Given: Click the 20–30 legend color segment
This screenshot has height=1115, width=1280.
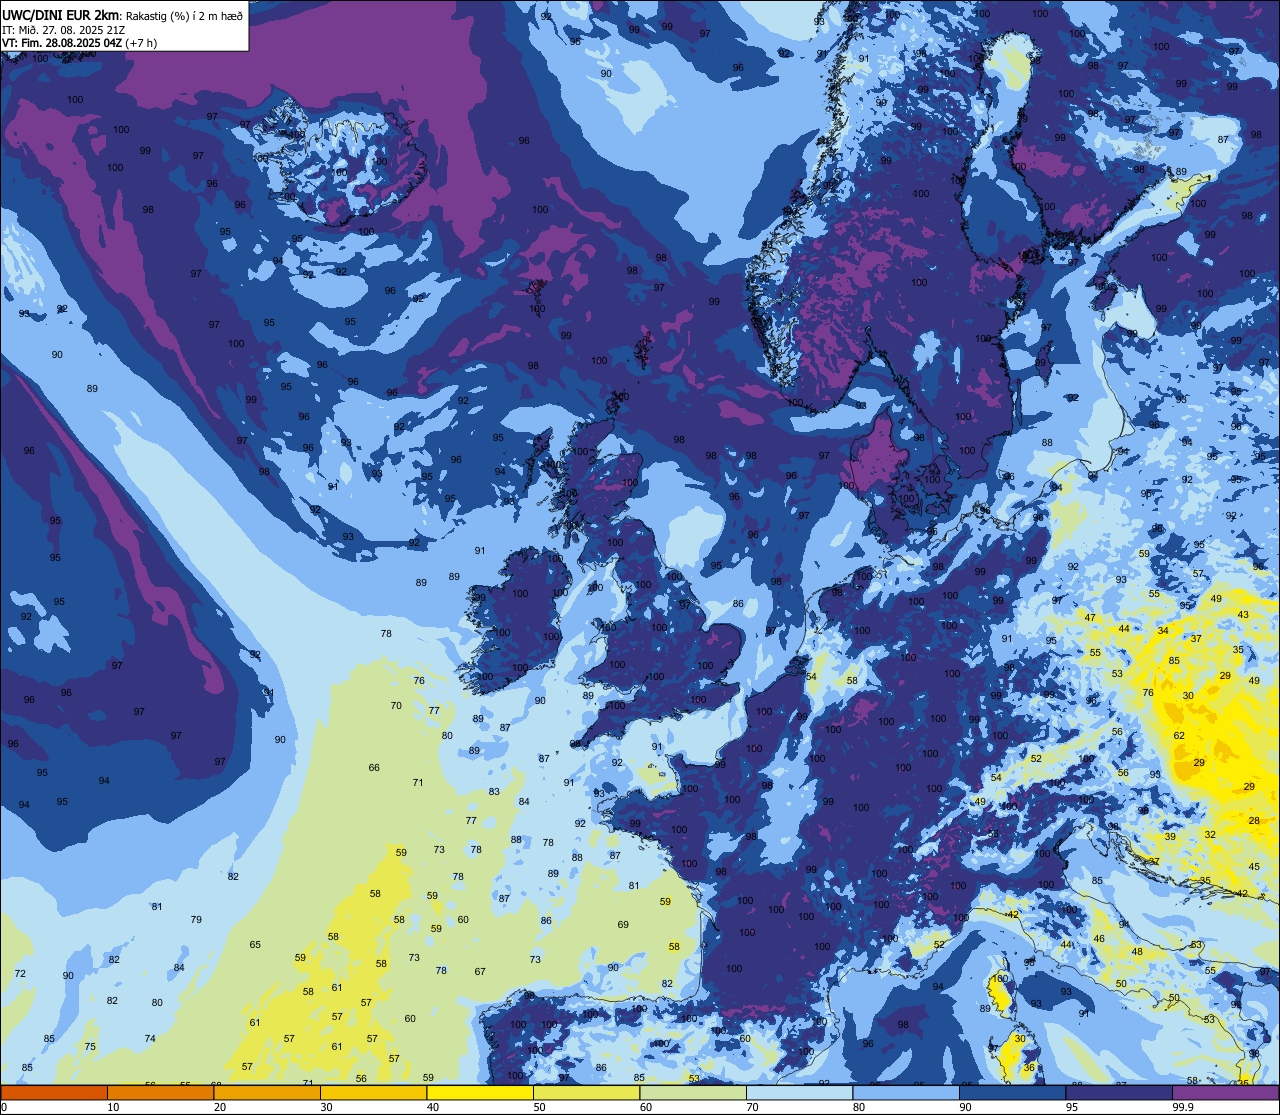Looking at the screenshot, I should 267,1092.
